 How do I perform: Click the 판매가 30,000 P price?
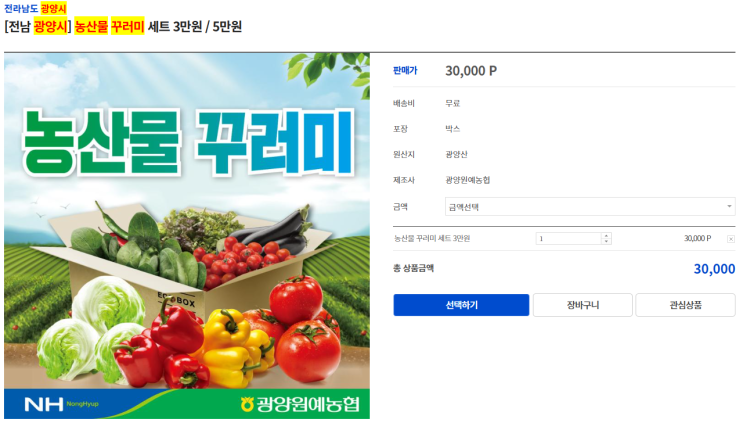471,71
